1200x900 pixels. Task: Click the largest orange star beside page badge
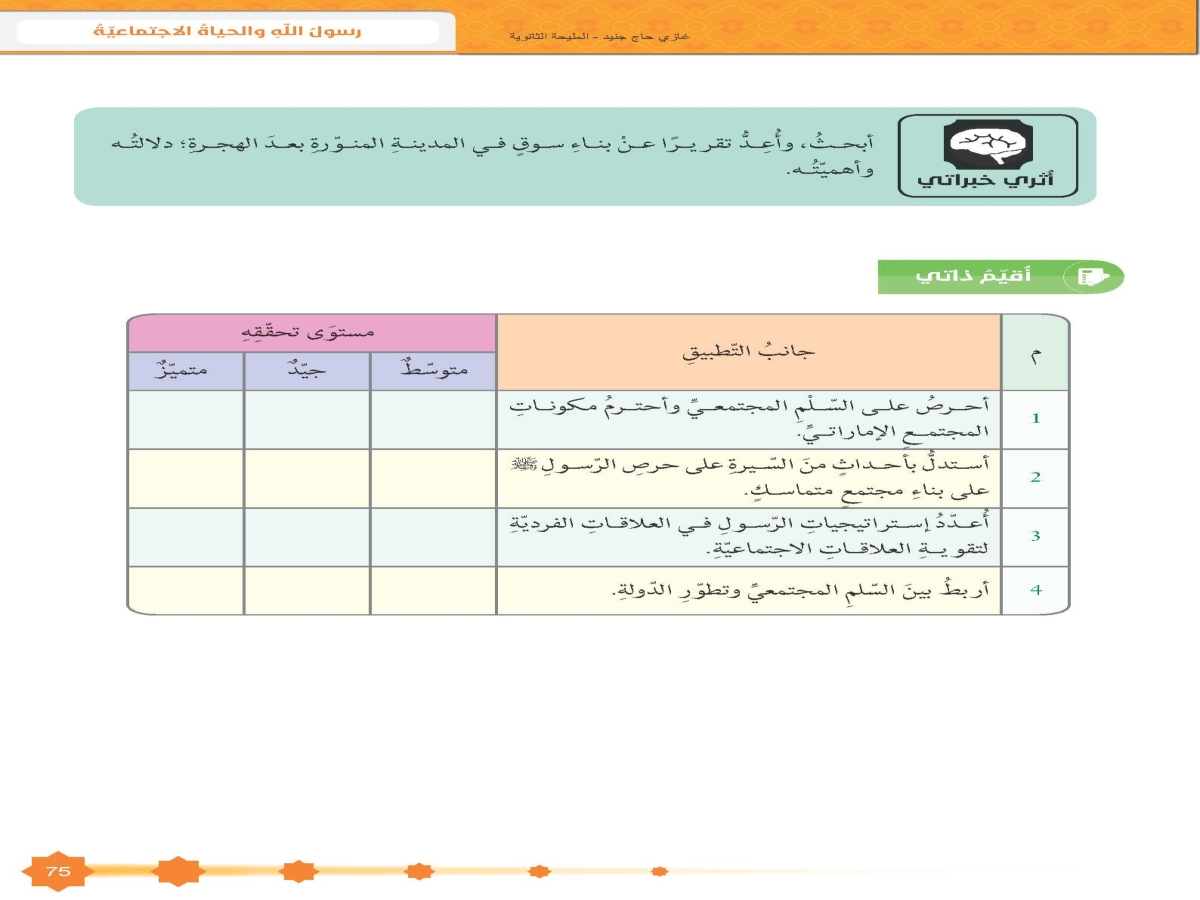(x=177, y=872)
